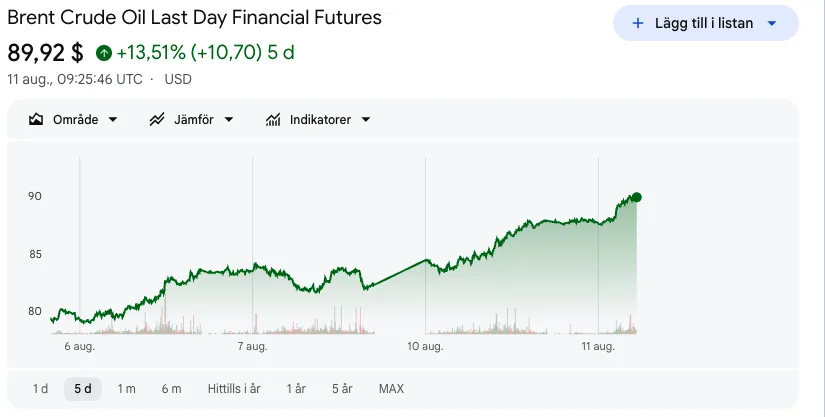This screenshot has height=417, width=825.
Task: Click the Indikatorer chart-bars icon
Action: (x=273, y=119)
